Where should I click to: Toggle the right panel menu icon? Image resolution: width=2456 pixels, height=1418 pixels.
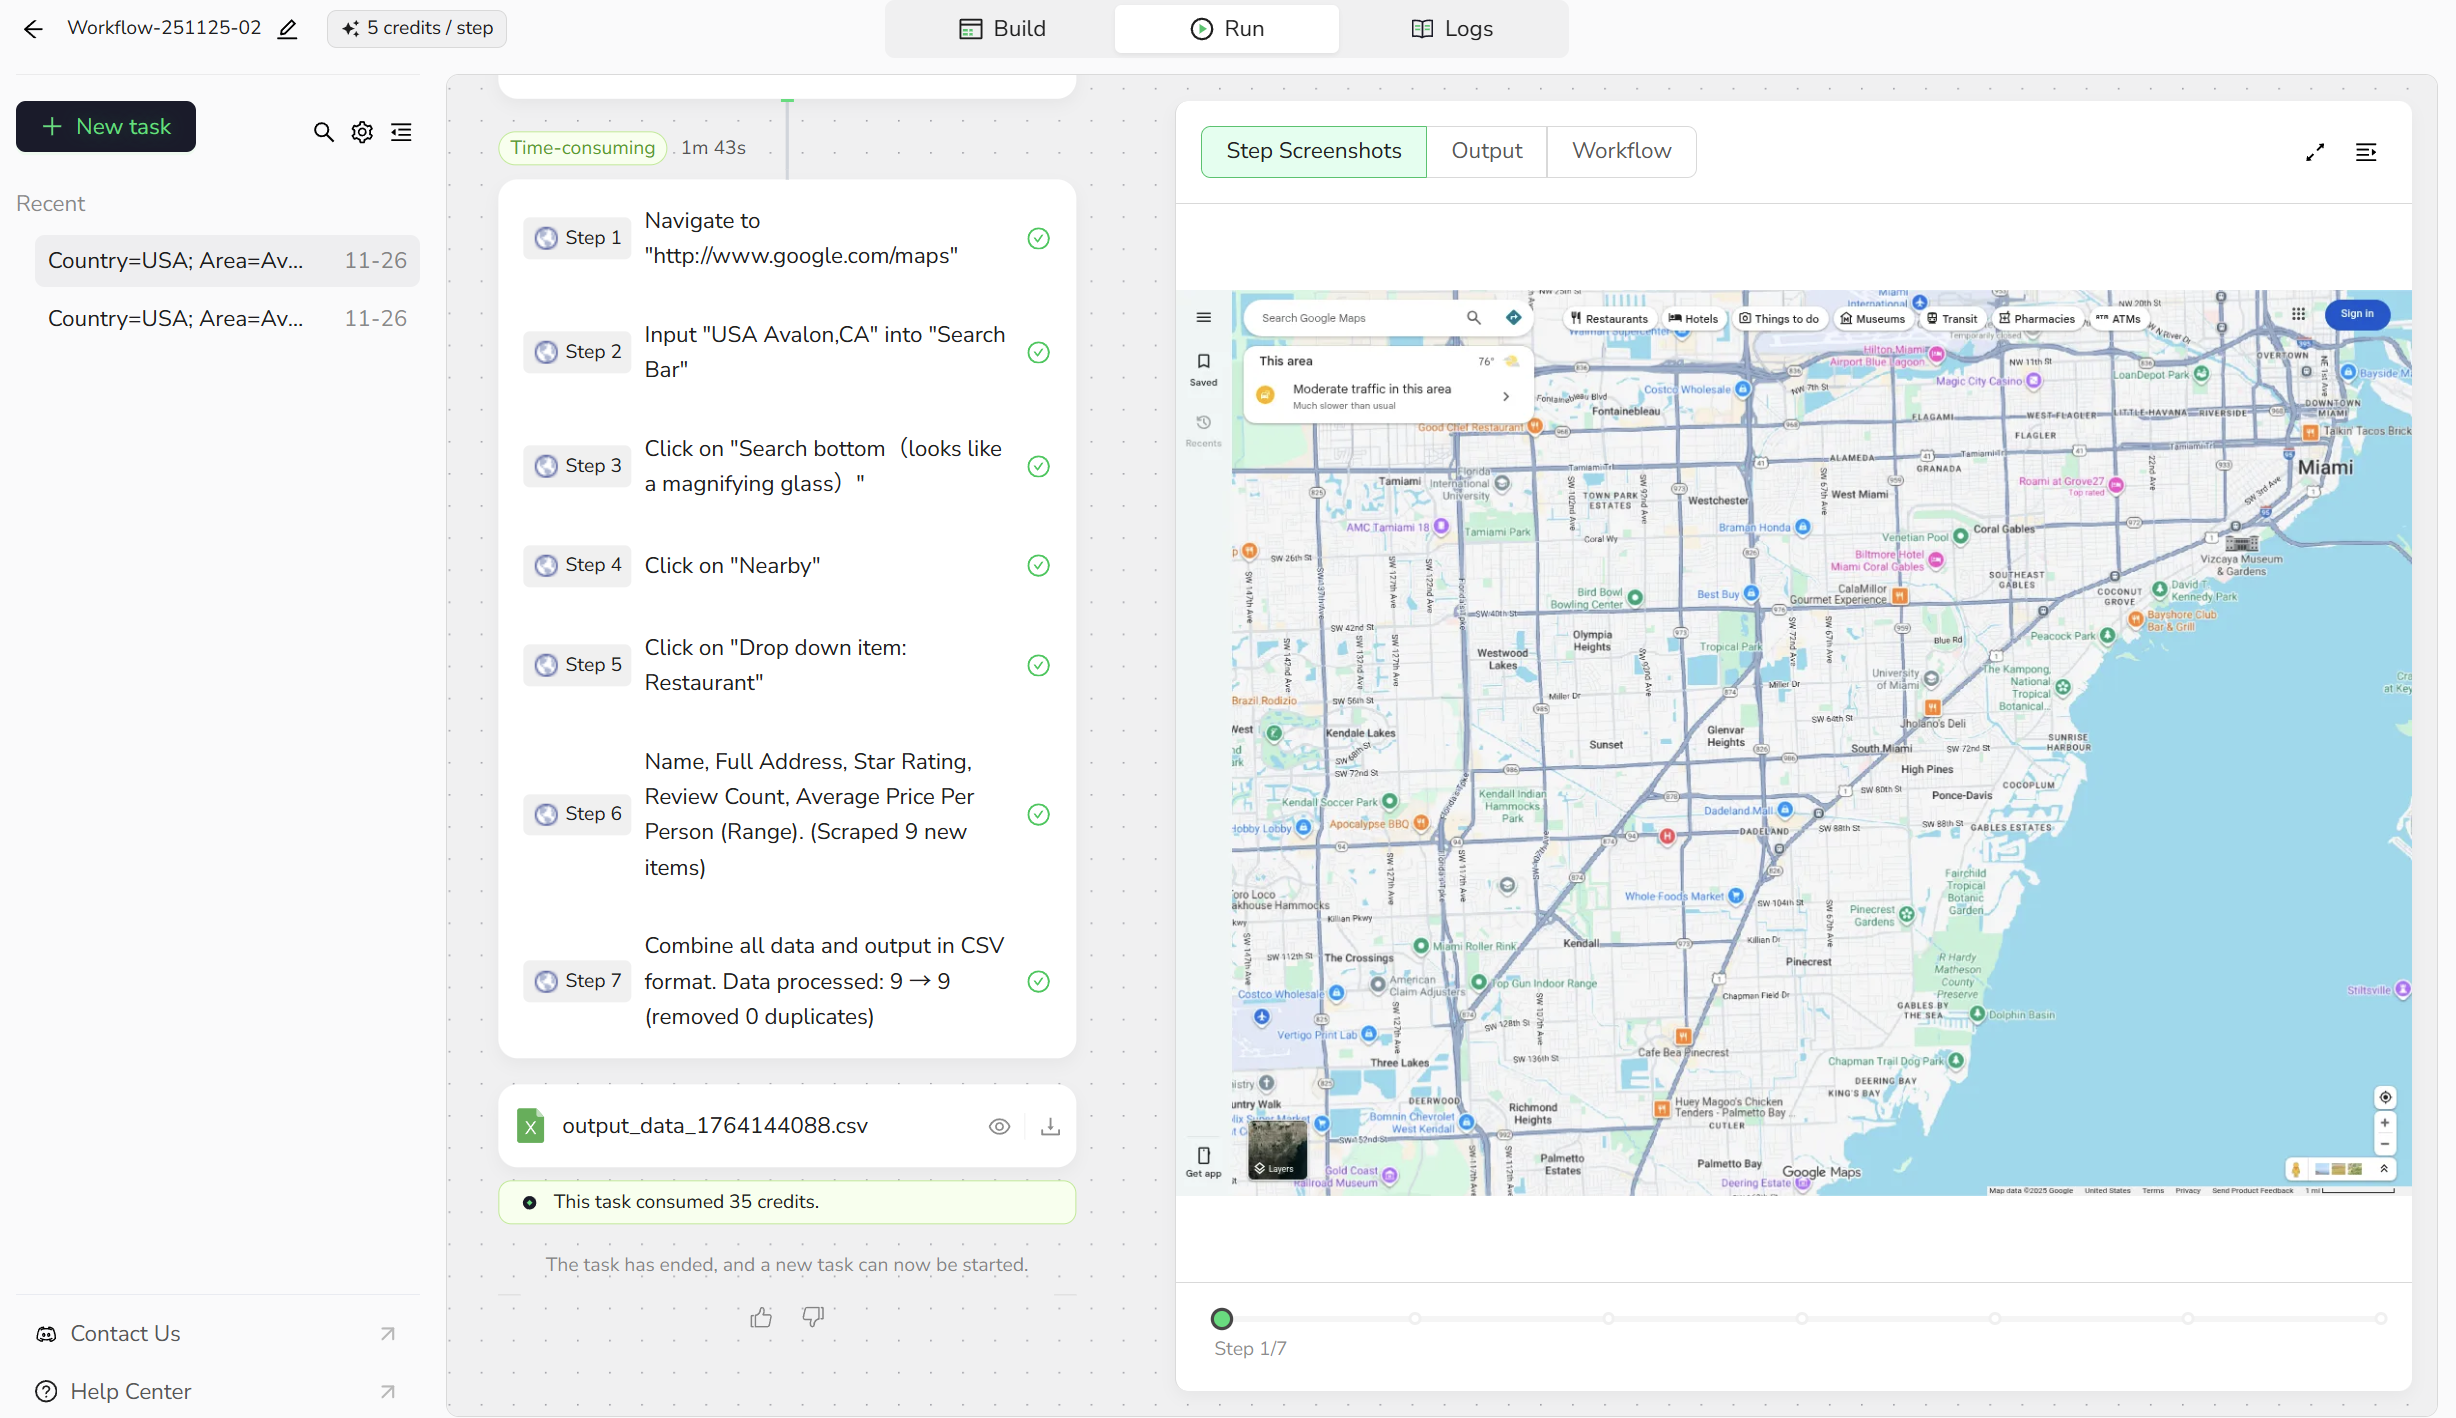click(x=2366, y=152)
